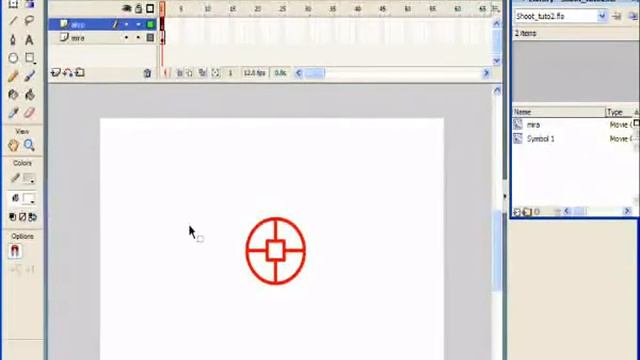The image size is (640, 360).
Task: Open the stroke color swatch
Action: (29, 178)
